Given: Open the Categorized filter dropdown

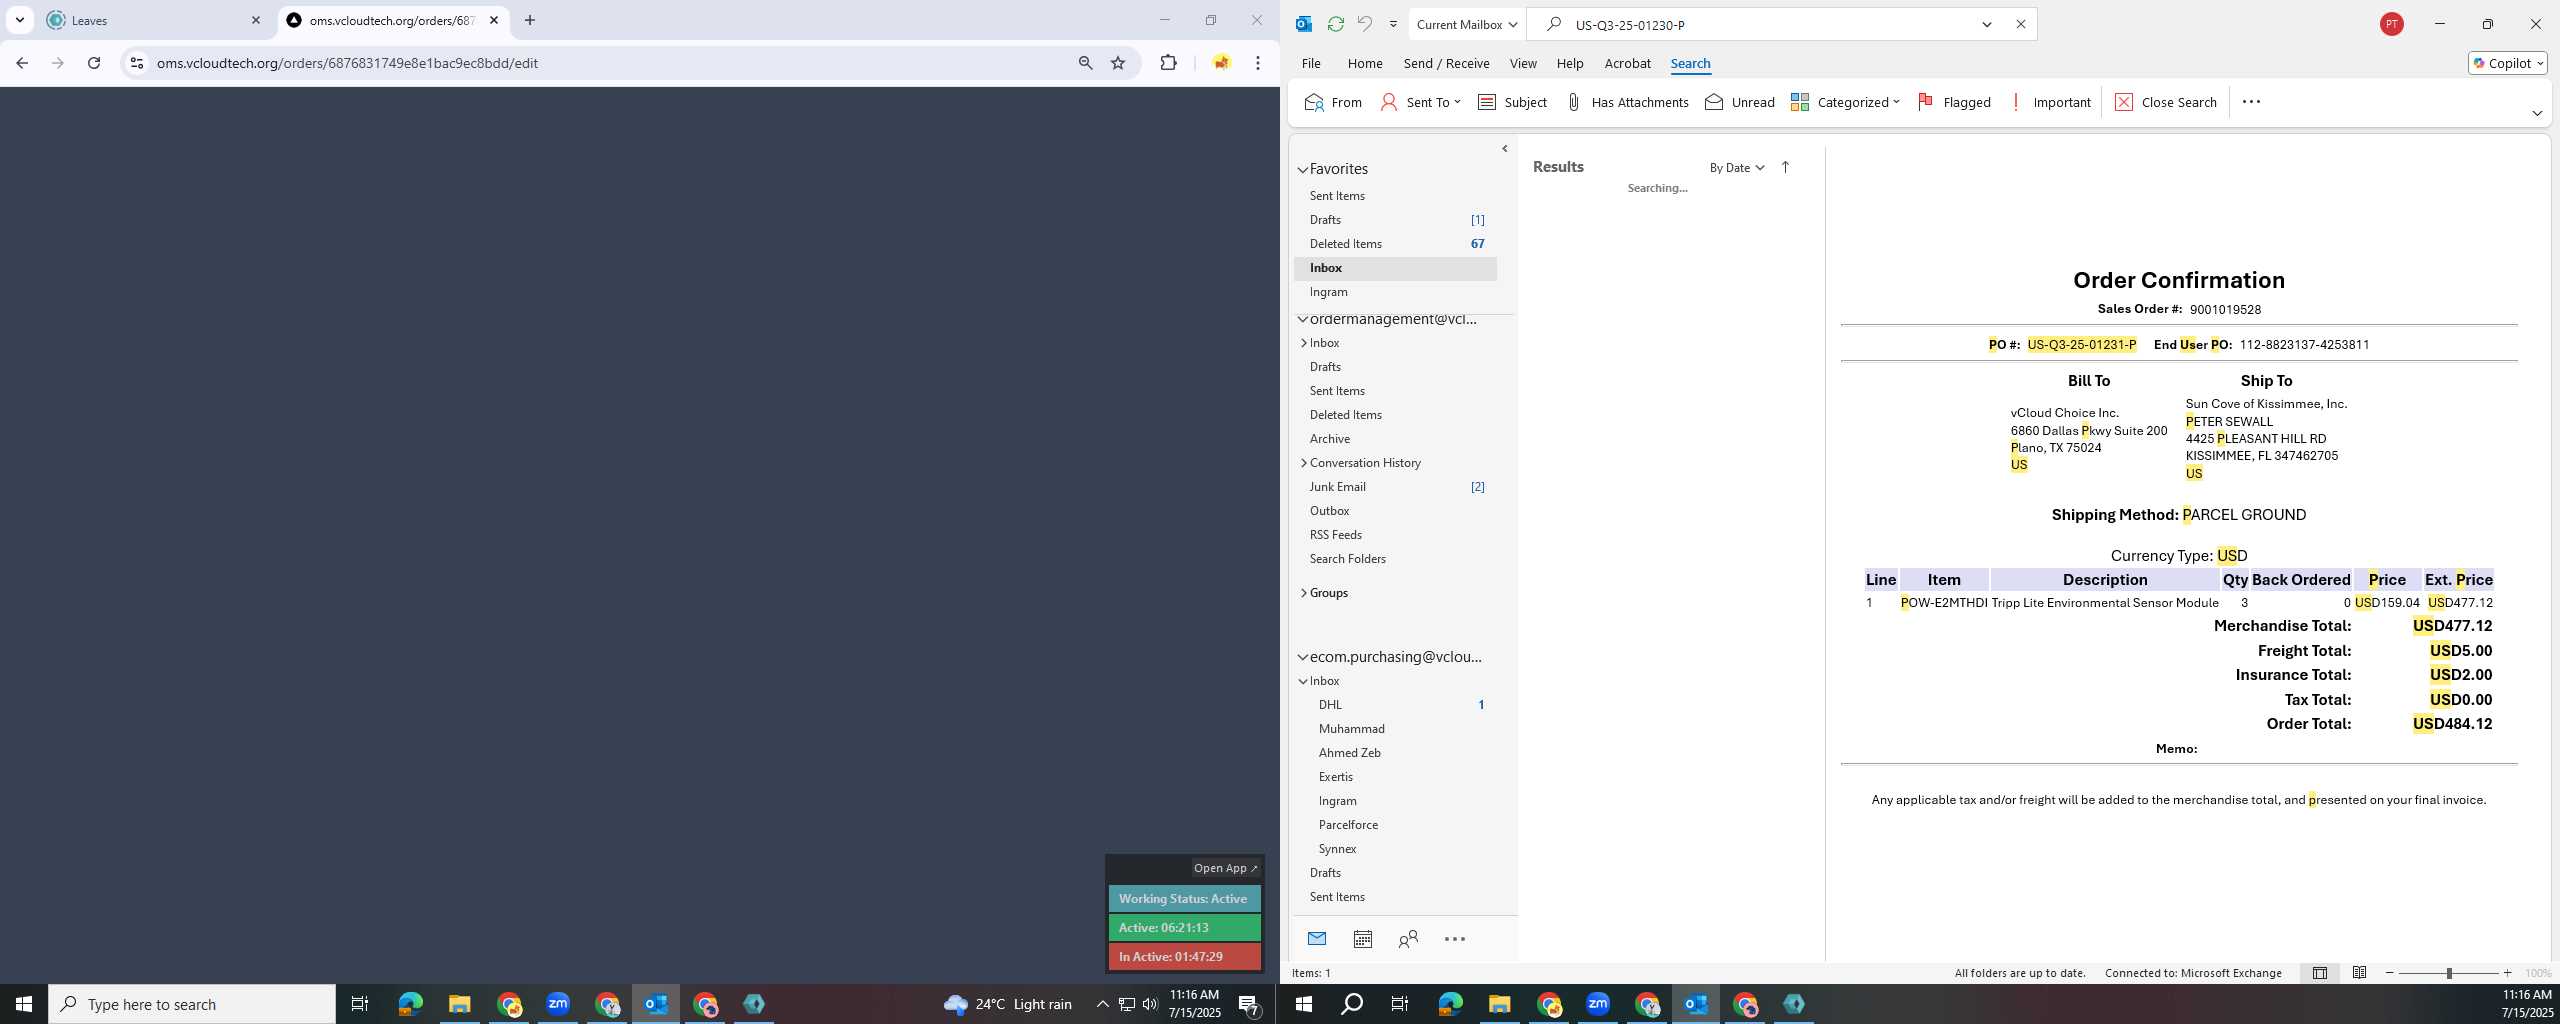Looking at the screenshot, I should click(x=1845, y=102).
